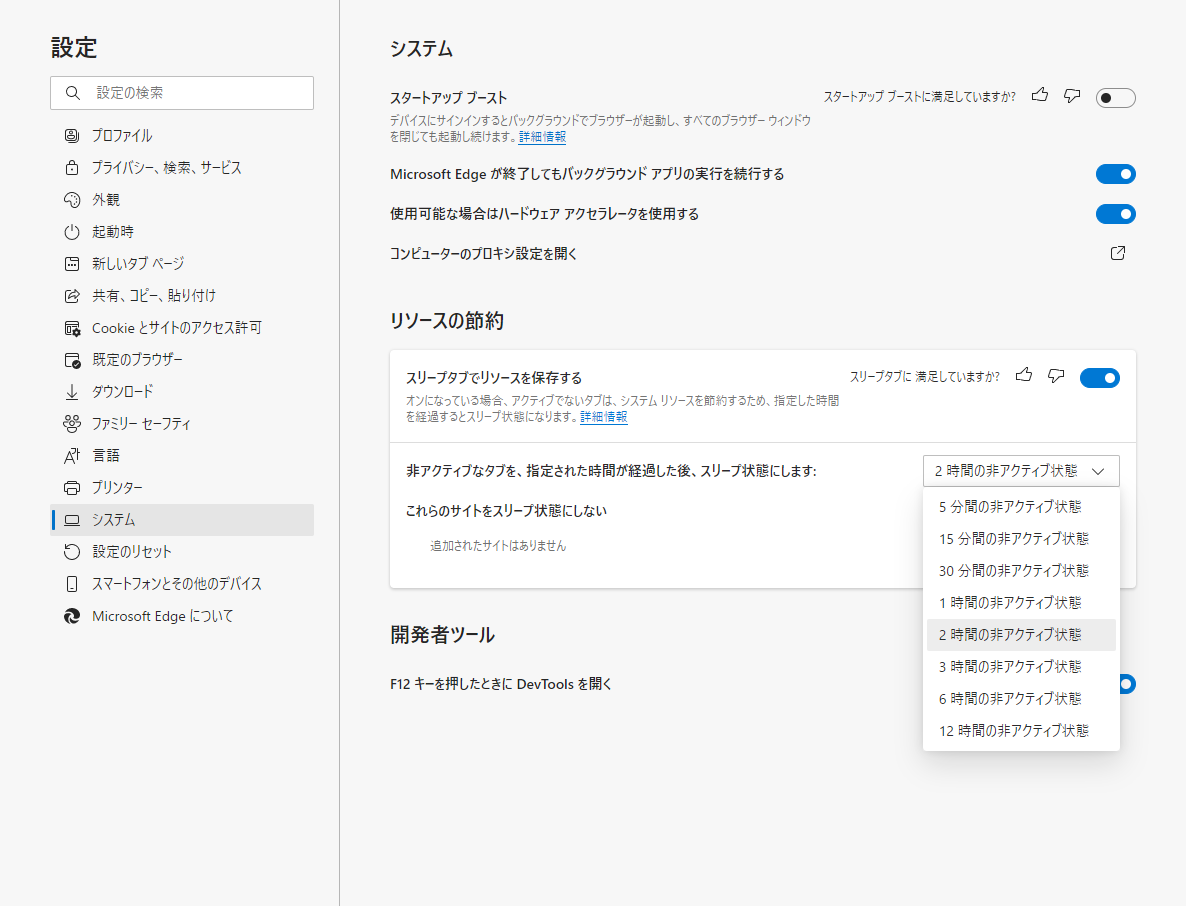Toggle hardware acceleration switch
This screenshot has height=906, width=1186.
coord(1116,214)
